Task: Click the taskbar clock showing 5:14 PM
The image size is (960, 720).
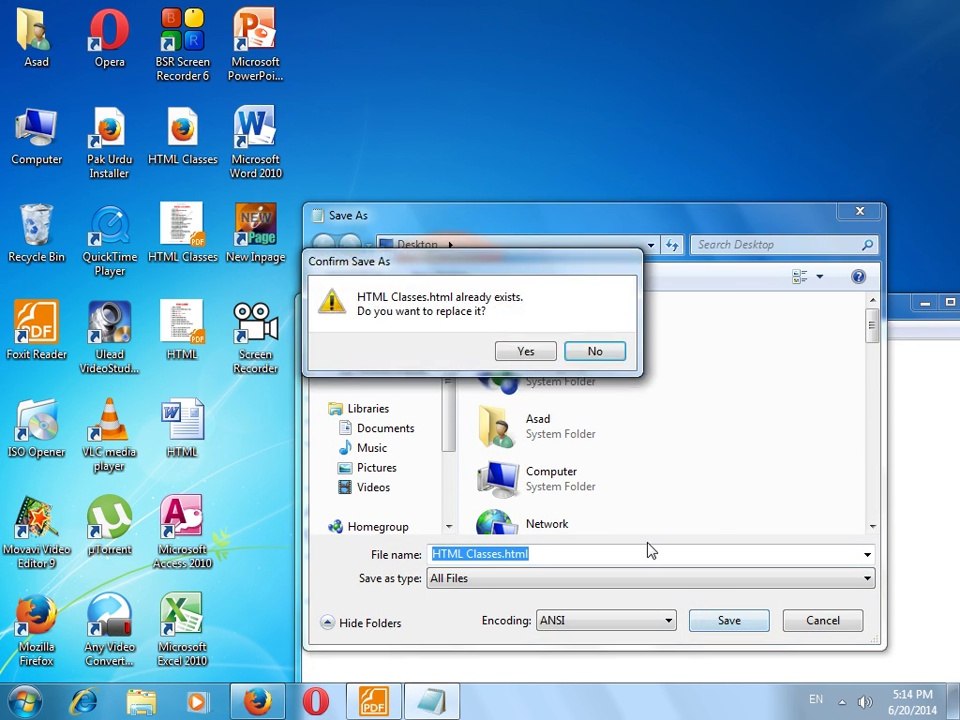Action: (x=912, y=702)
